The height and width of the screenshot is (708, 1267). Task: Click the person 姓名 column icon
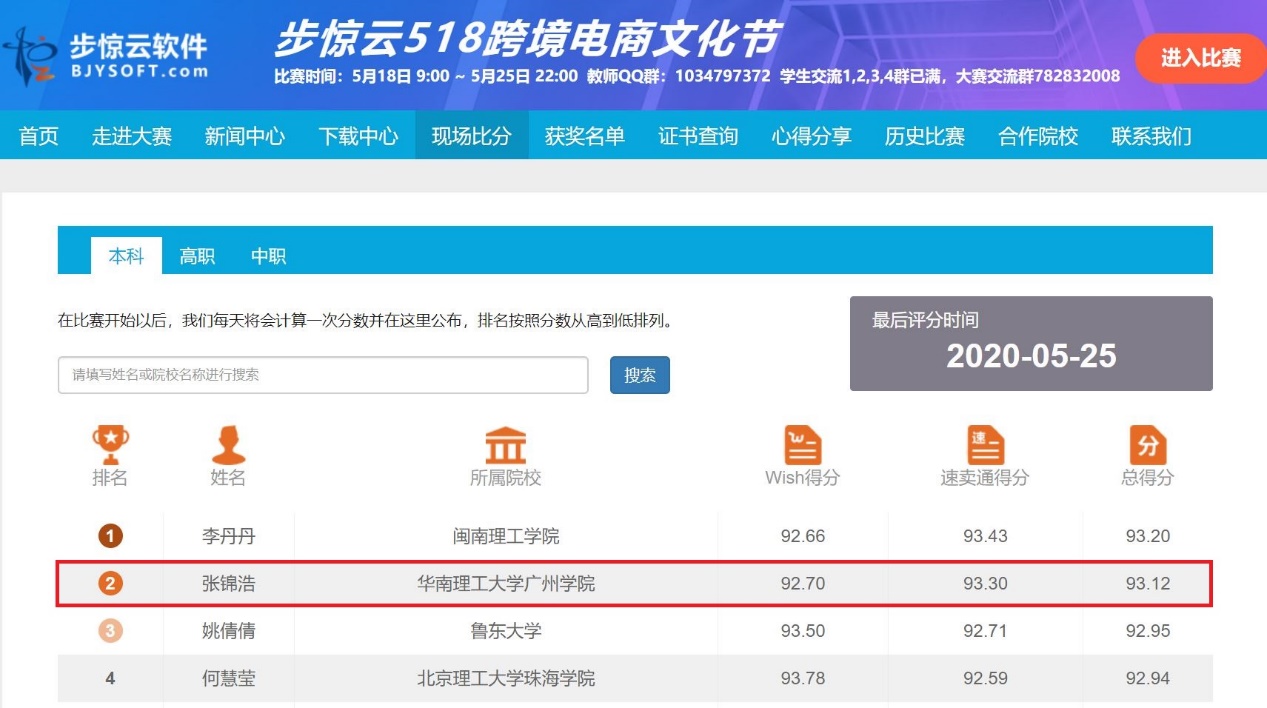coord(228,444)
